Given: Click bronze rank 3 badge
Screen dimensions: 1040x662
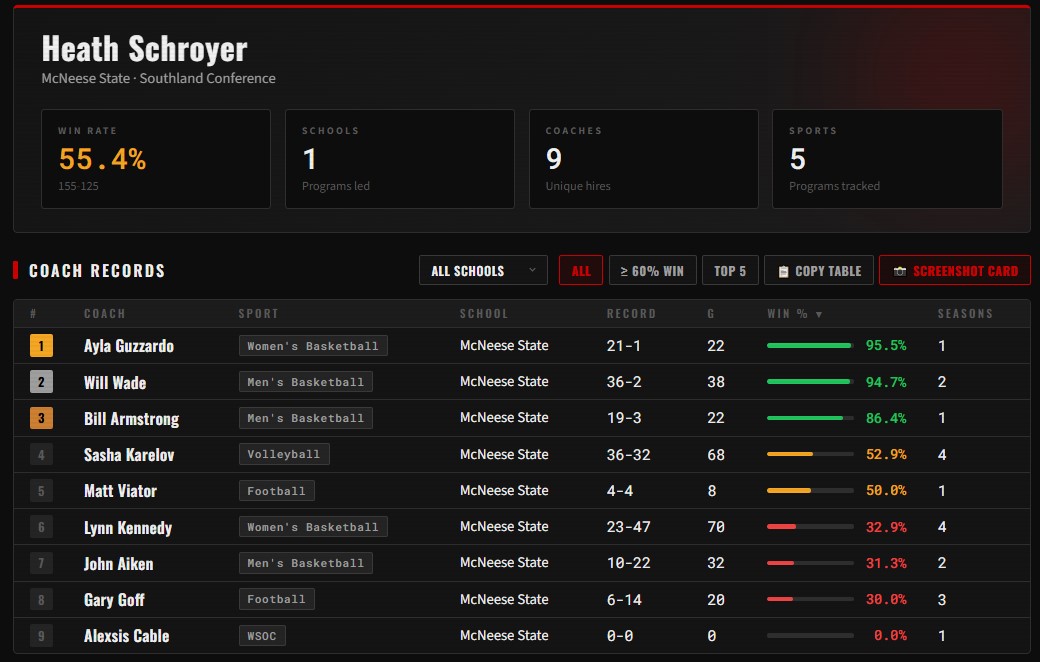Looking at the screenshot, I should click(x=41, y=418).
